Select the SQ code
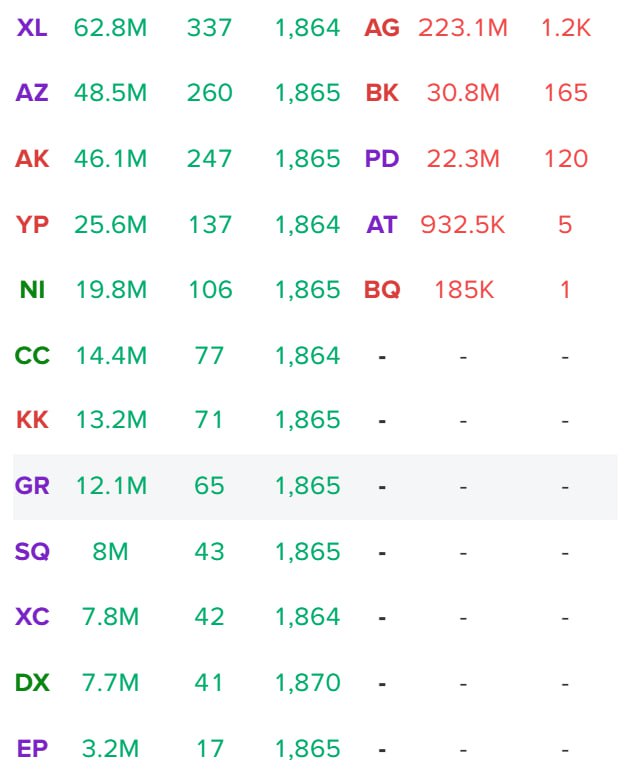 [32, 552]
